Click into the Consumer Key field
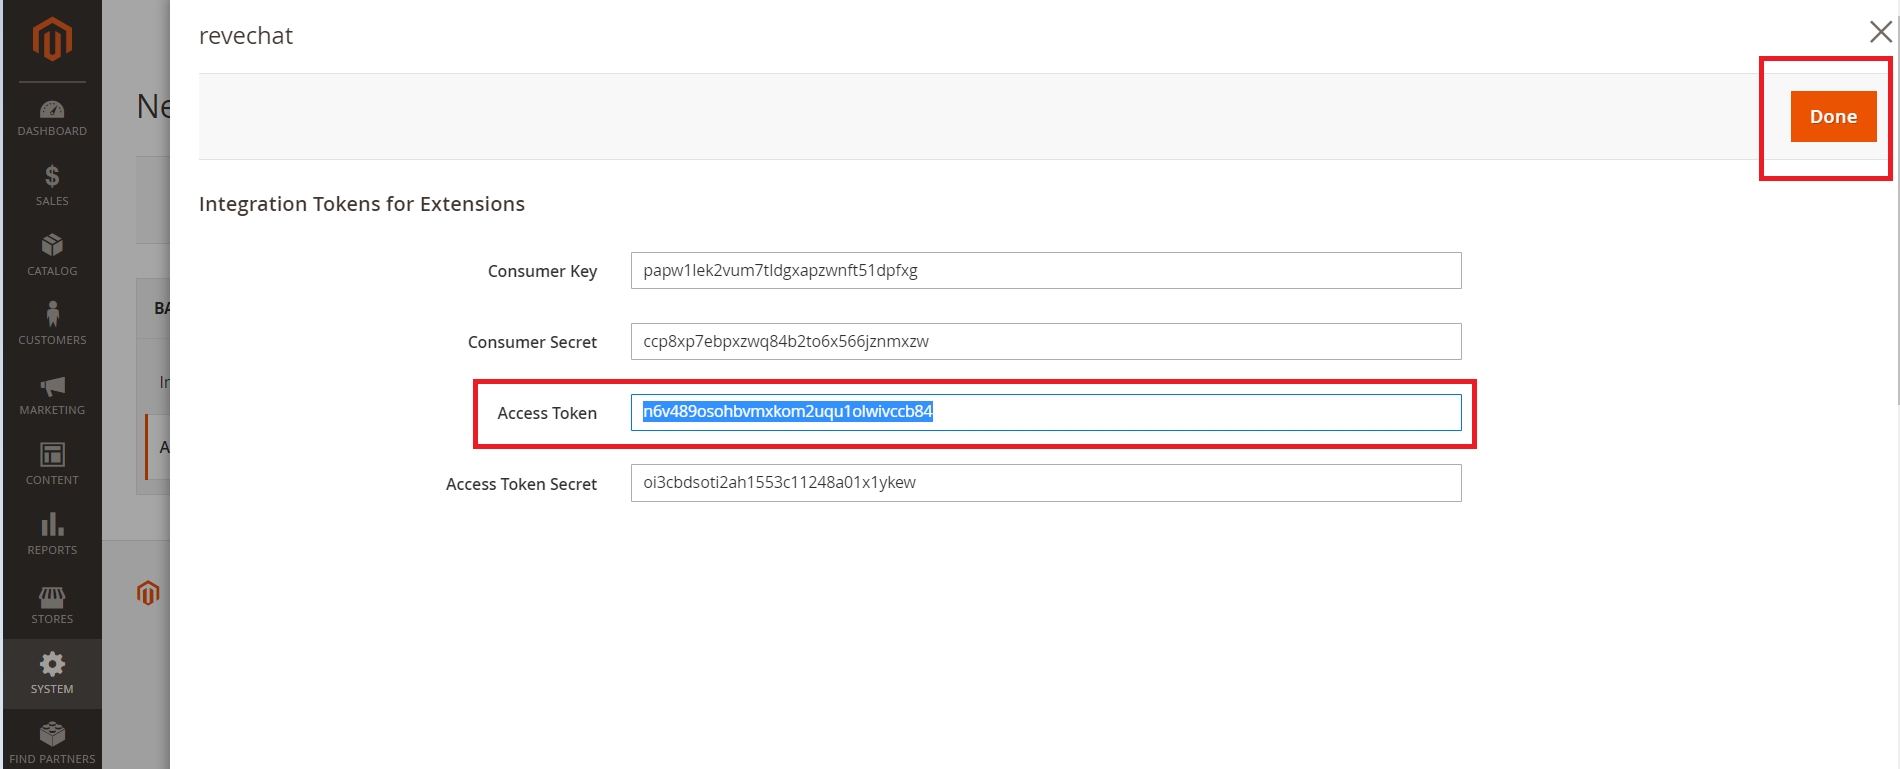 coord(1045,271)
